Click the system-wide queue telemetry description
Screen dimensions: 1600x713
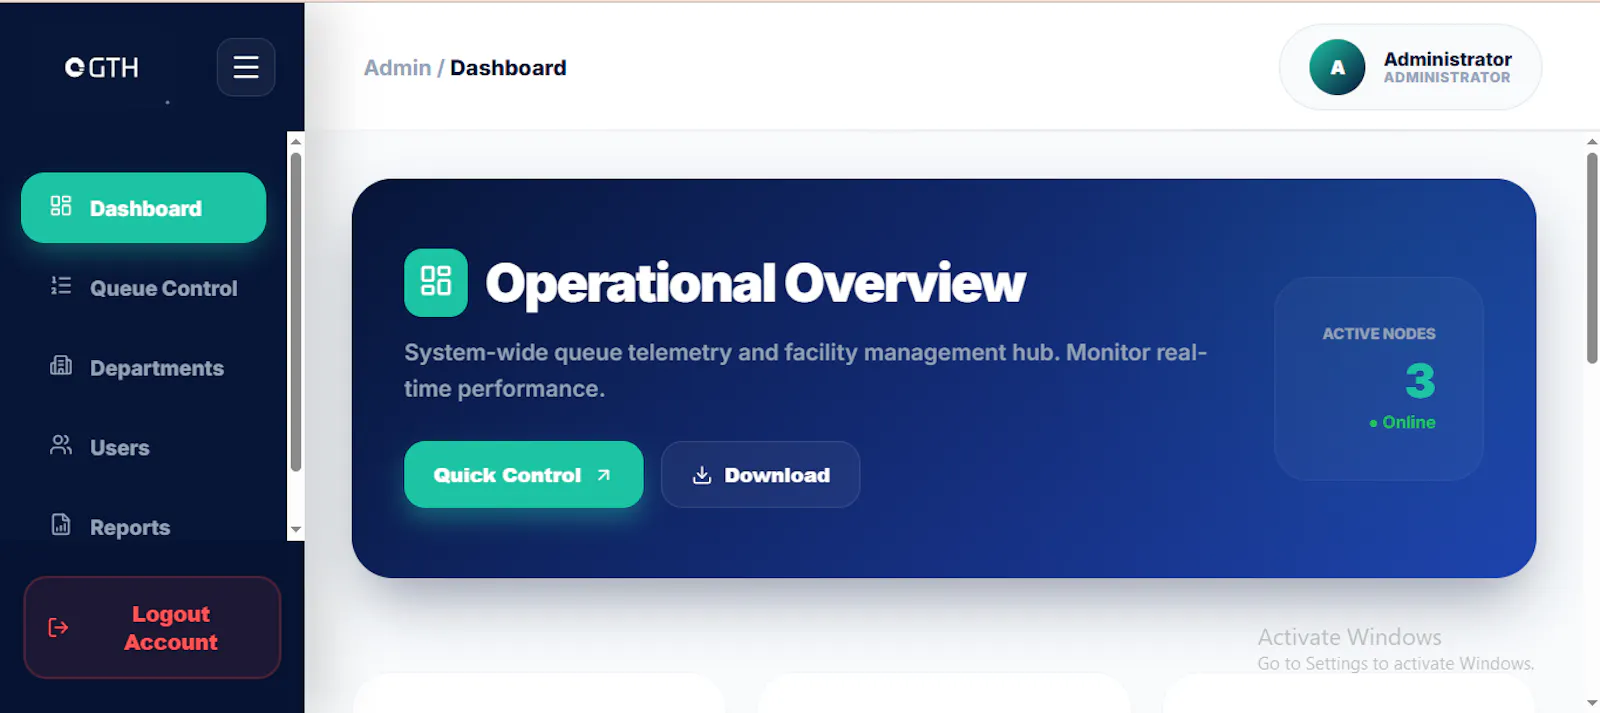pos(805,370)
